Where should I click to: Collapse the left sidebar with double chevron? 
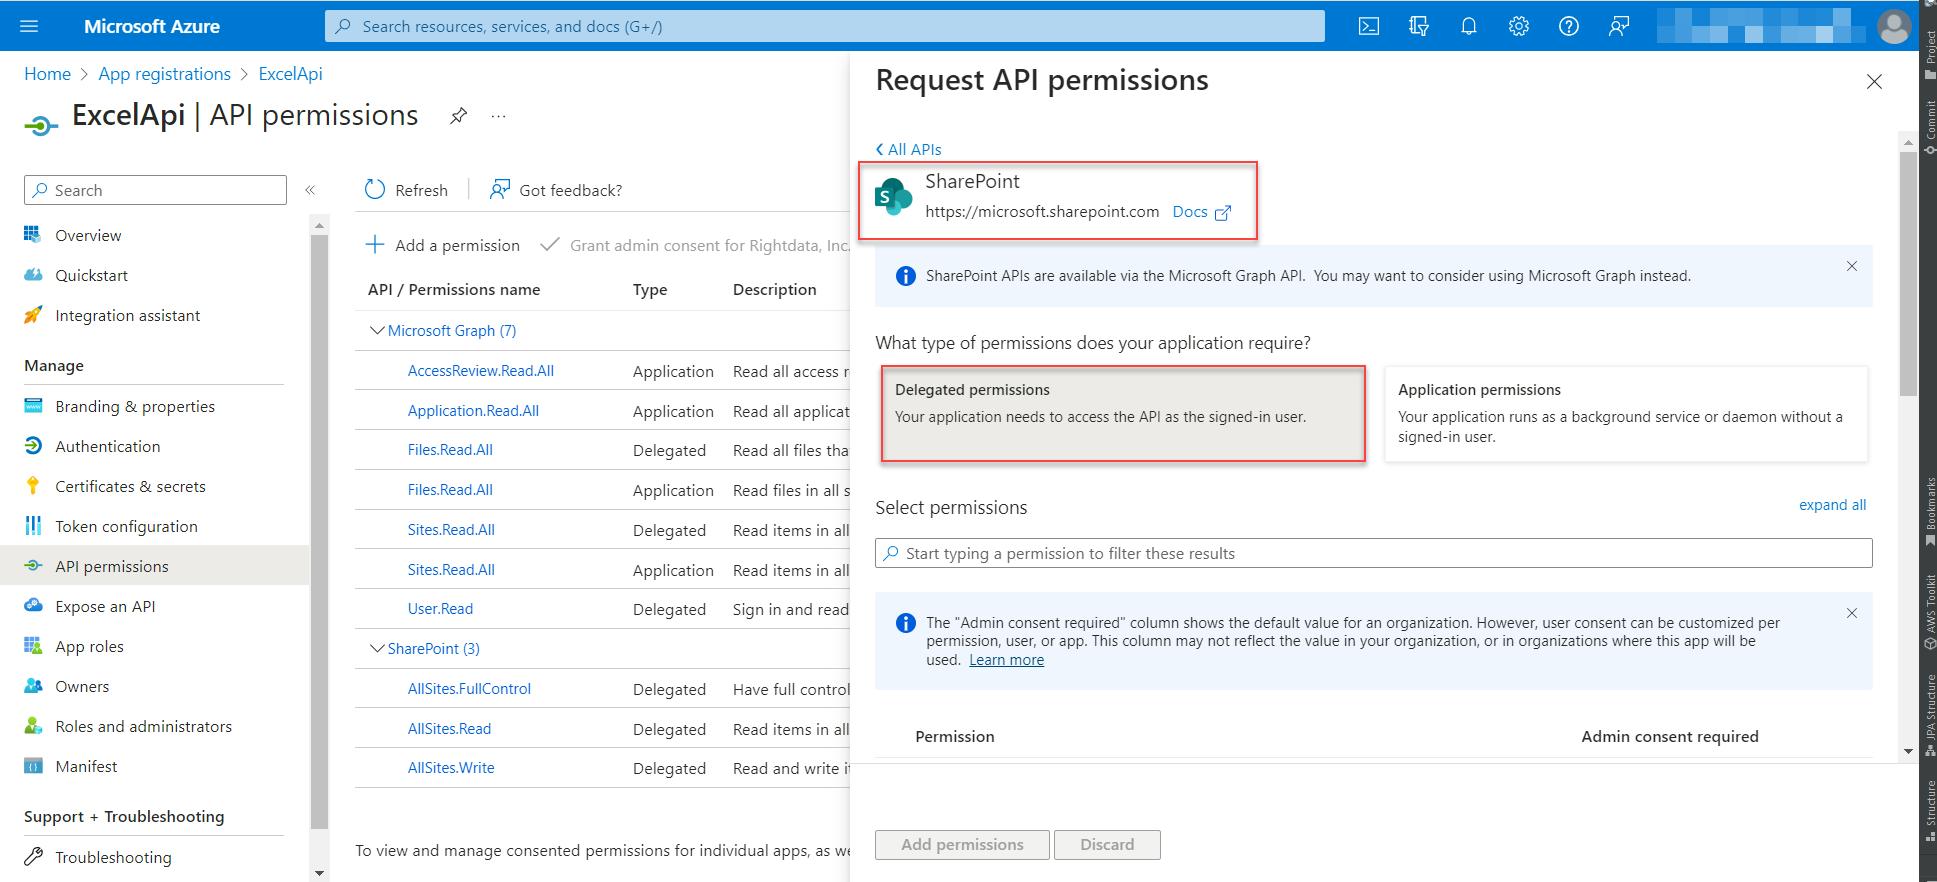click(310, 190)
